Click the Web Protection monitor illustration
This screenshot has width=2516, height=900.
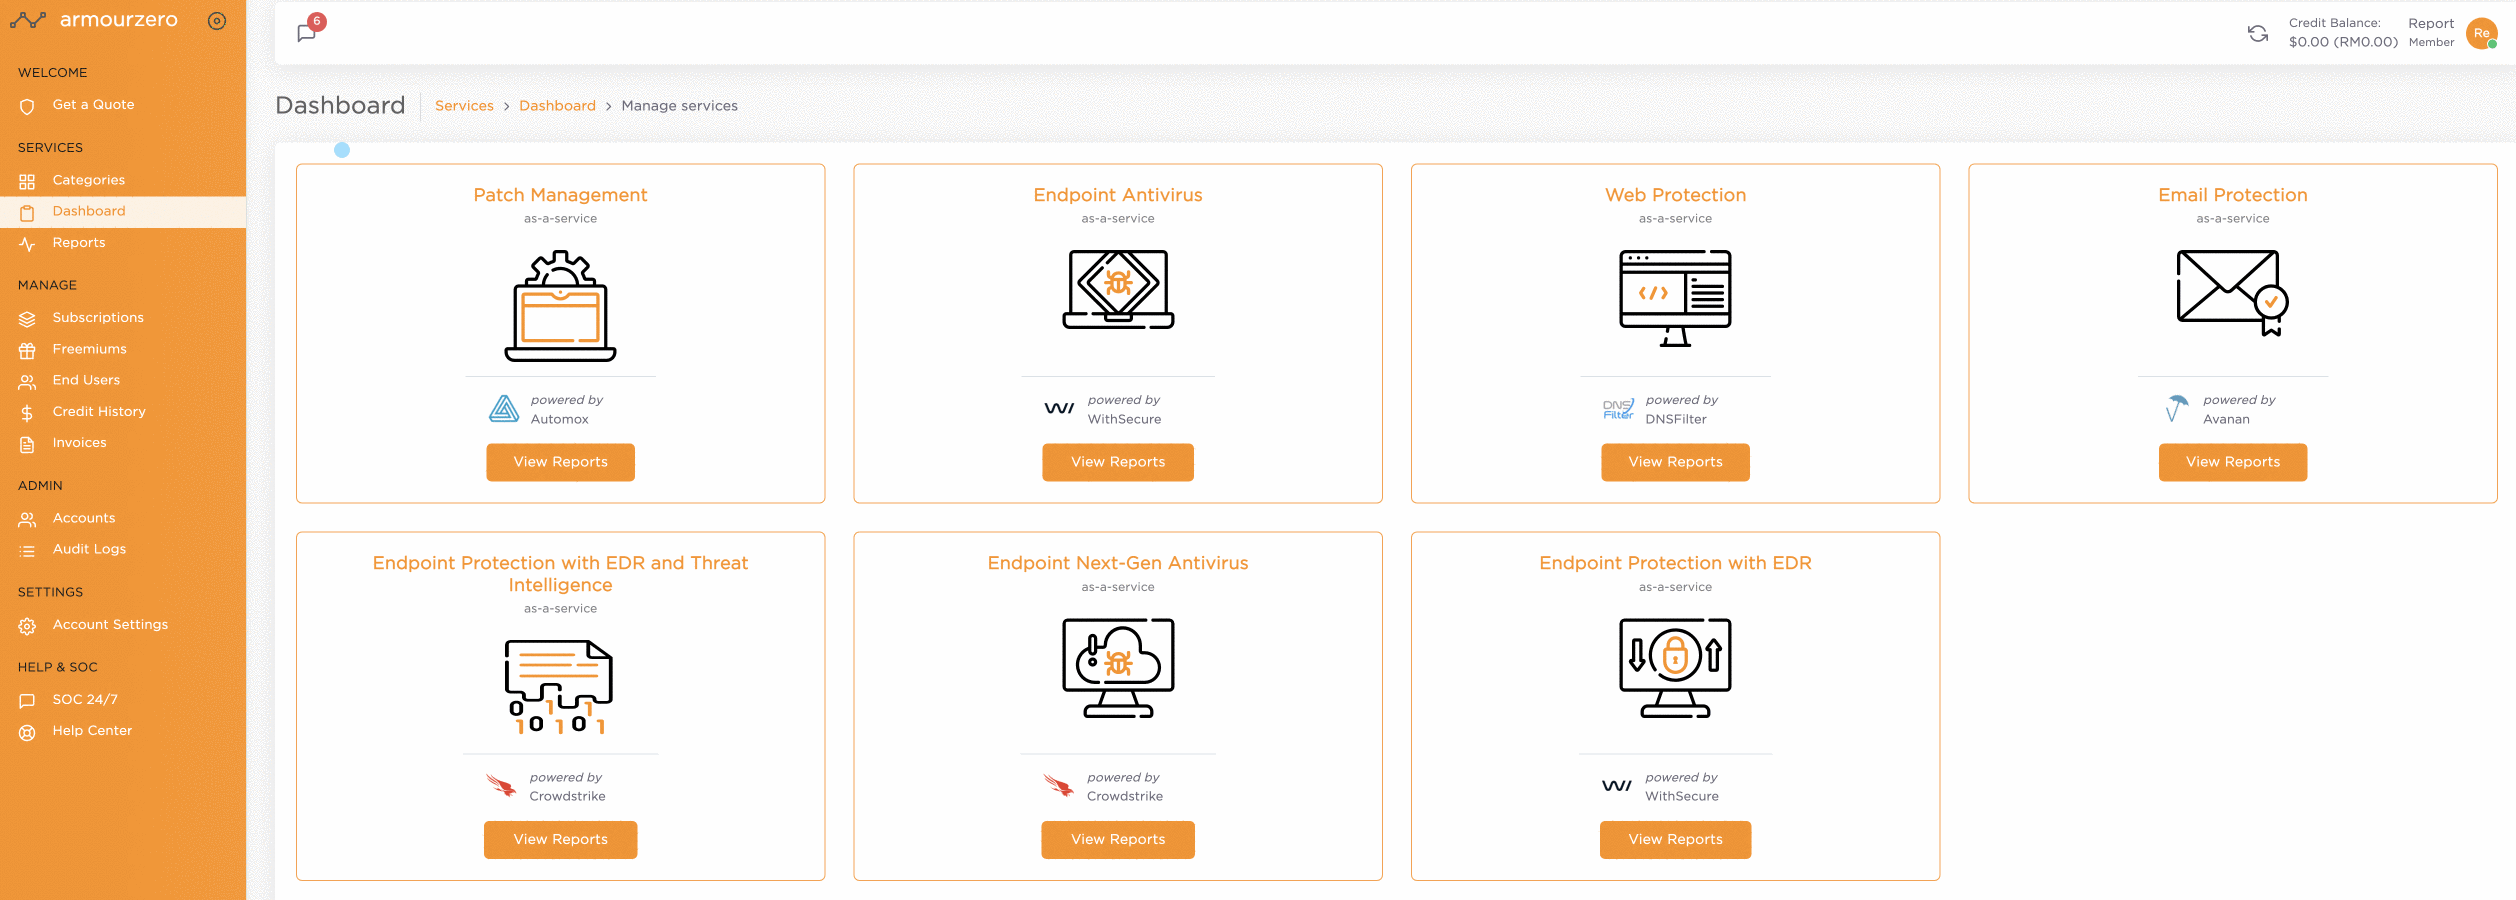[x=1675, y=298]
